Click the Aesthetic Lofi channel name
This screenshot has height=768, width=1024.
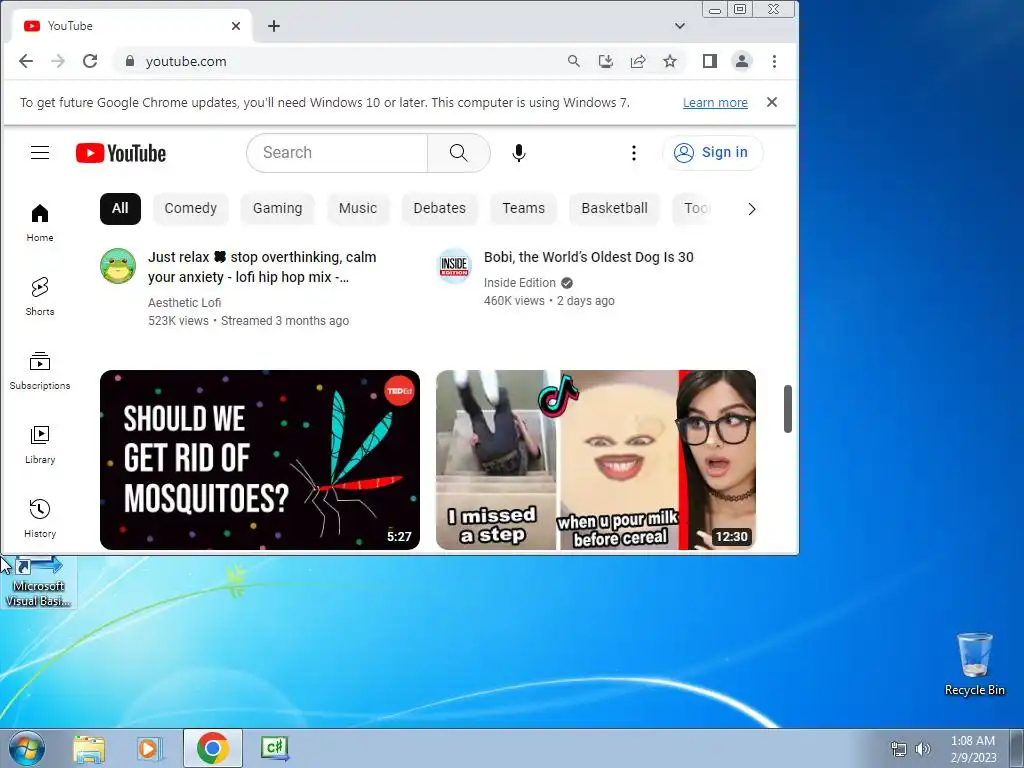pyautogui.click(x=185, y=302)
